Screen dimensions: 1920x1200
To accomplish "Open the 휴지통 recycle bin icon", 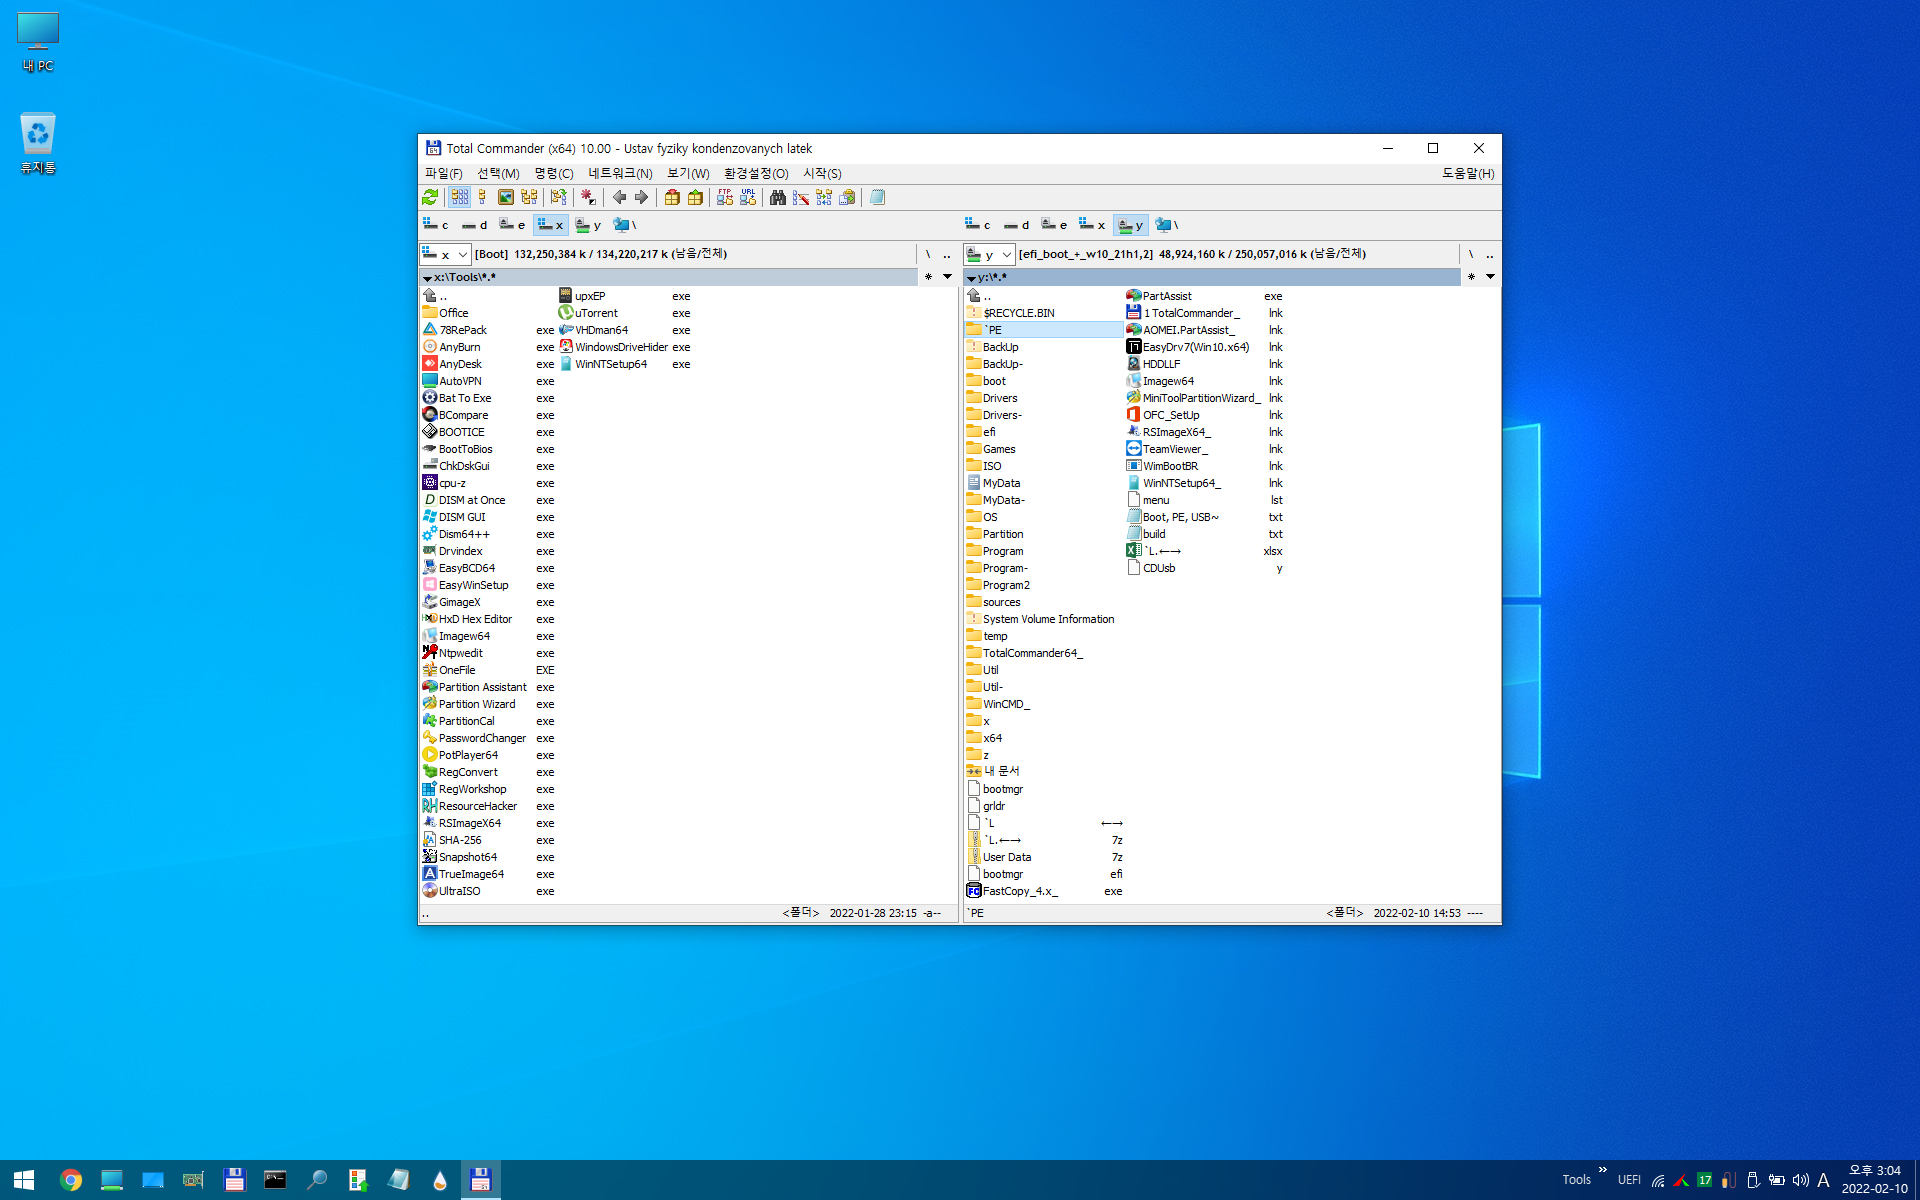I will click(x=38, y=143).
